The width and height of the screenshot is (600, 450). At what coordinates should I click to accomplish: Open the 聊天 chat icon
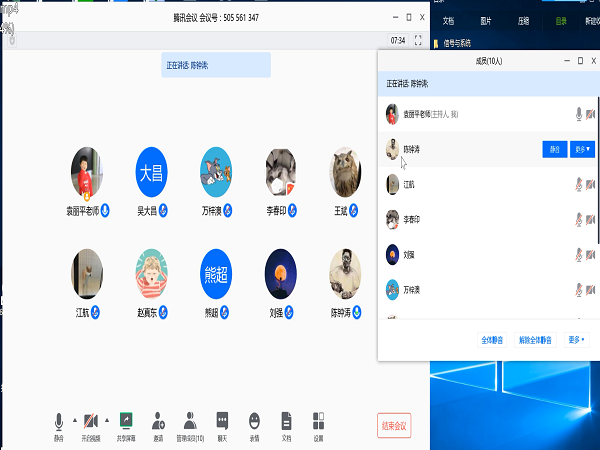tap(222, 421)
